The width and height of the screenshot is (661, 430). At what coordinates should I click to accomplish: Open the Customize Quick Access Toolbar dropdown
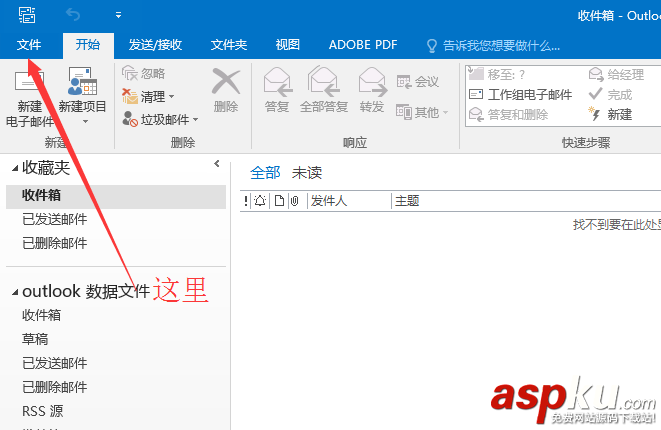pyautogui.click(x=118, y=15)
